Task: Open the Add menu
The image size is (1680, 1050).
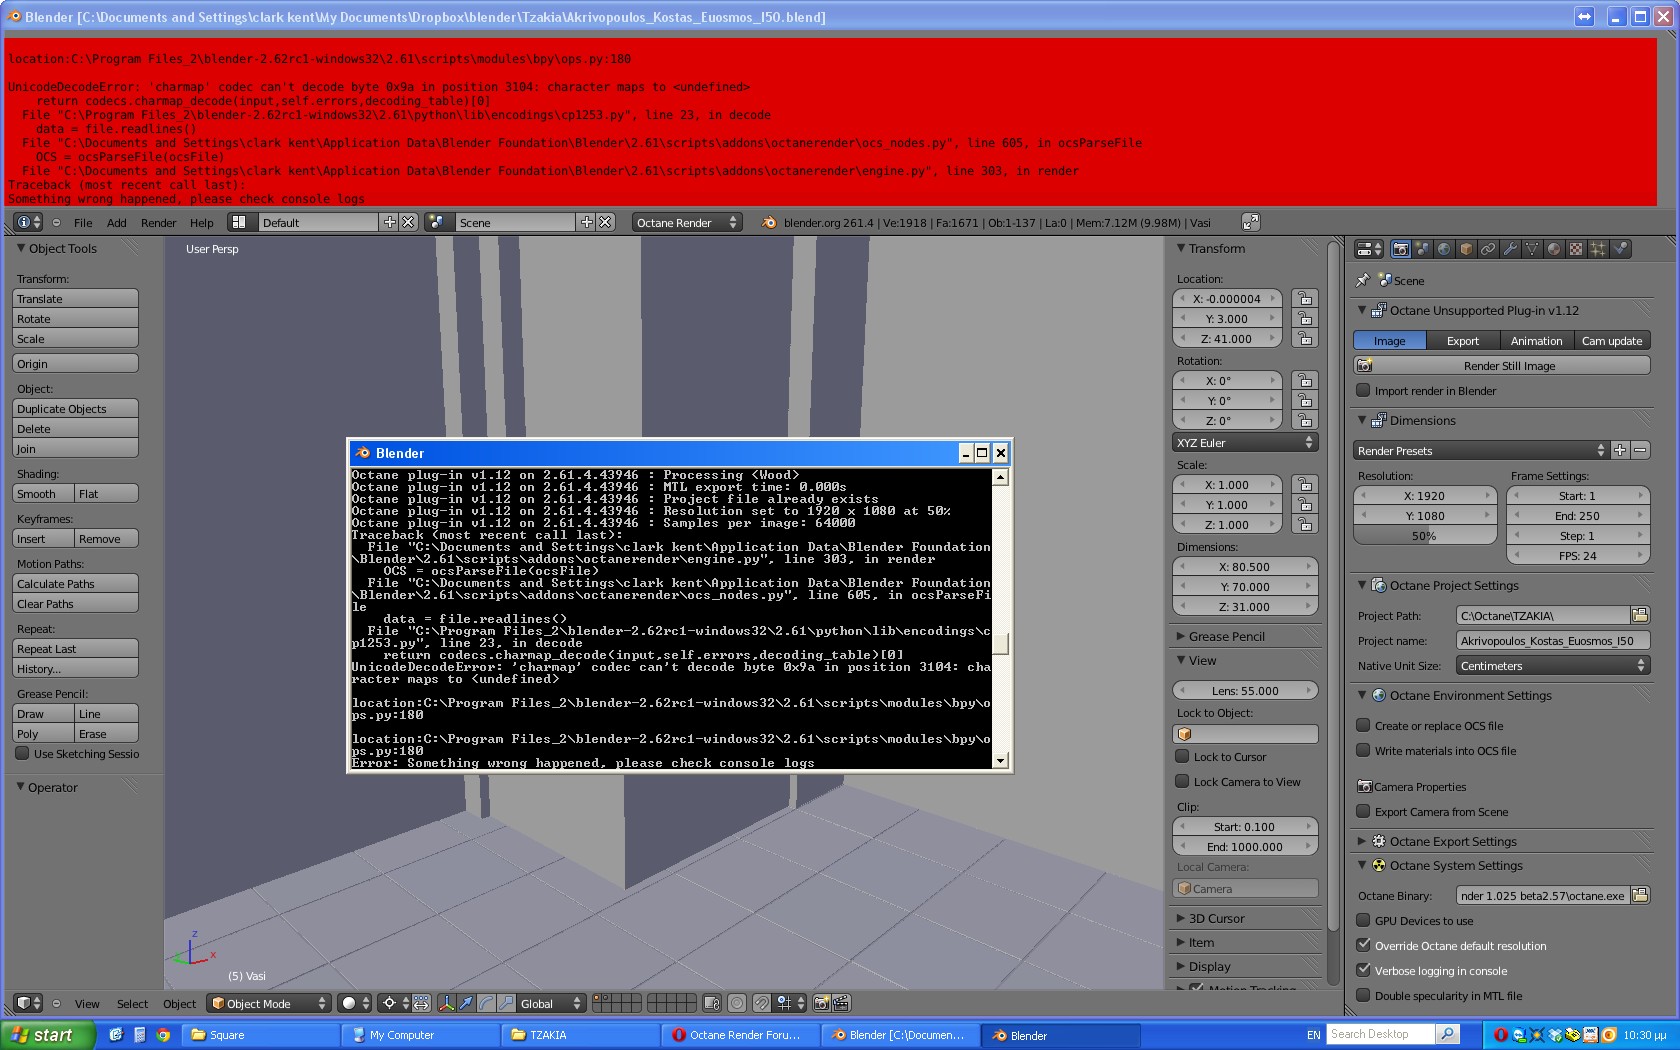Action: point(117,223)
